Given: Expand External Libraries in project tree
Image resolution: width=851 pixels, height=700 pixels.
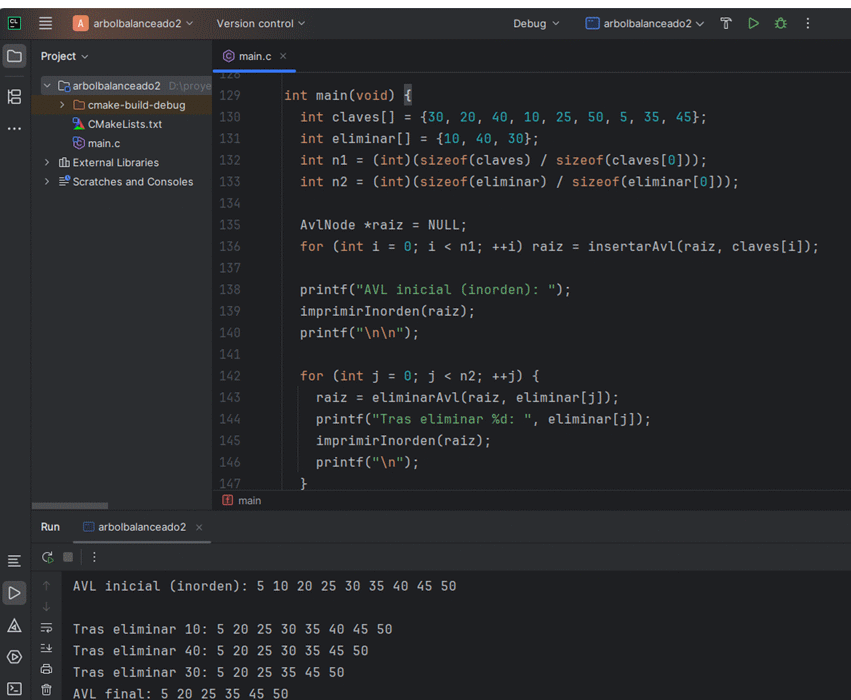Looking at the screenshot, I should [x=47, y=162].
